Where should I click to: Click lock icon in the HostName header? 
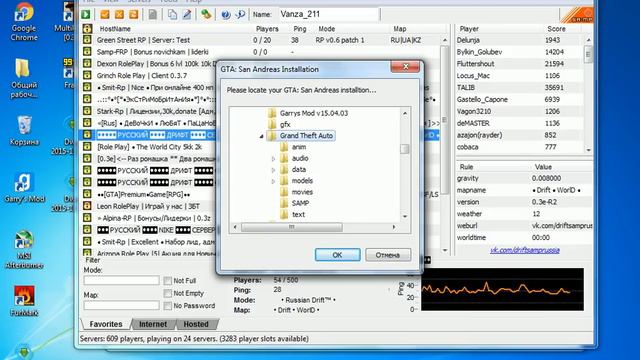(87, 29)
